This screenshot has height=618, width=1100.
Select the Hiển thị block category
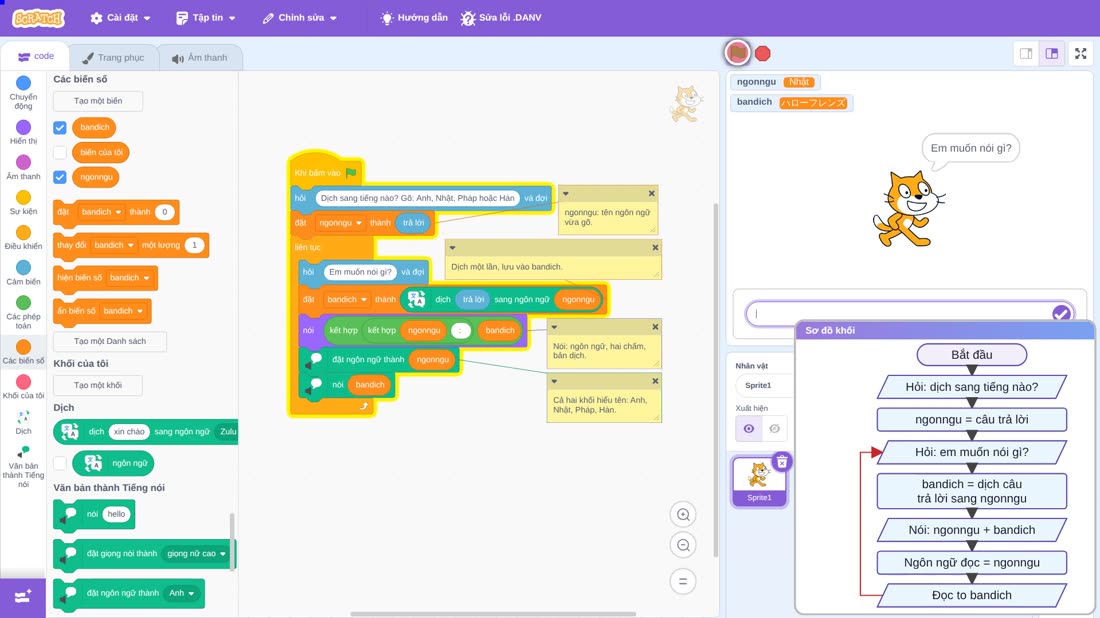23,132
